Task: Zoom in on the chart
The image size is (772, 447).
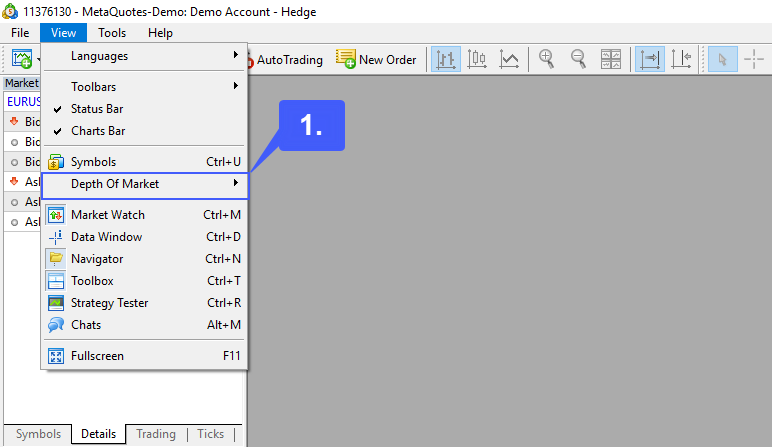Action: [x=547, y=59]
